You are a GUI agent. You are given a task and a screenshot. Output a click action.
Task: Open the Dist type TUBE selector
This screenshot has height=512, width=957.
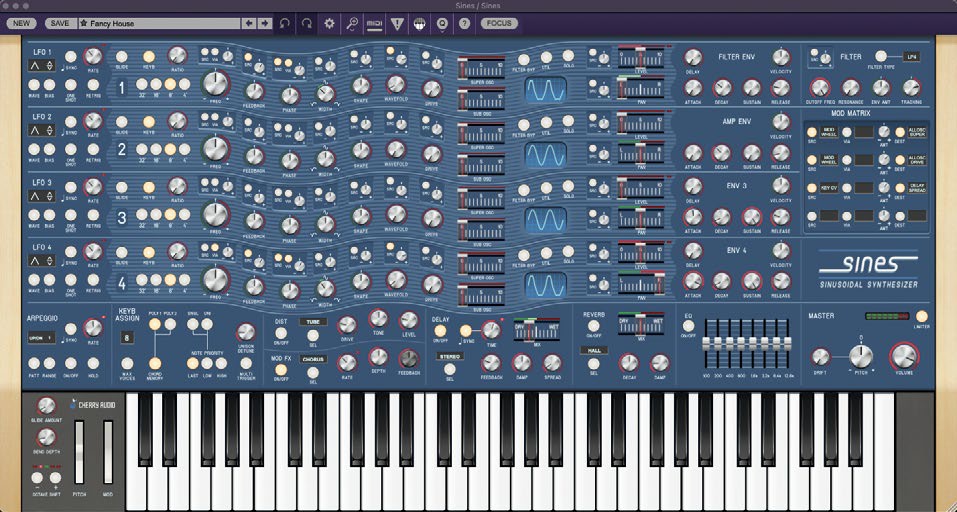[313, 322]
